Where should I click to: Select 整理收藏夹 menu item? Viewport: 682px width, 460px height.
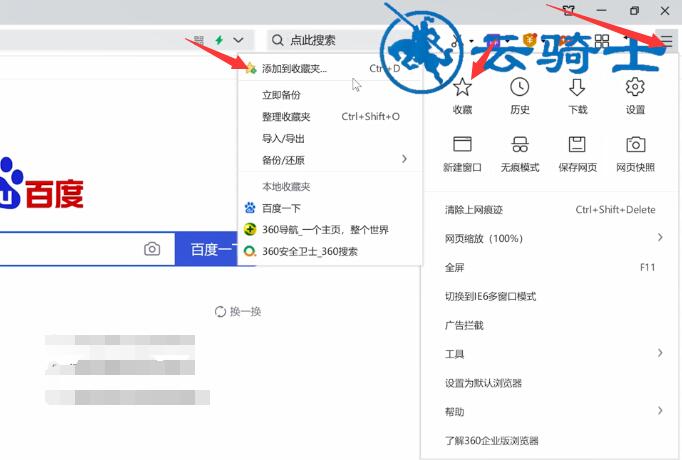pyautogui.click(x=330, y=117)
